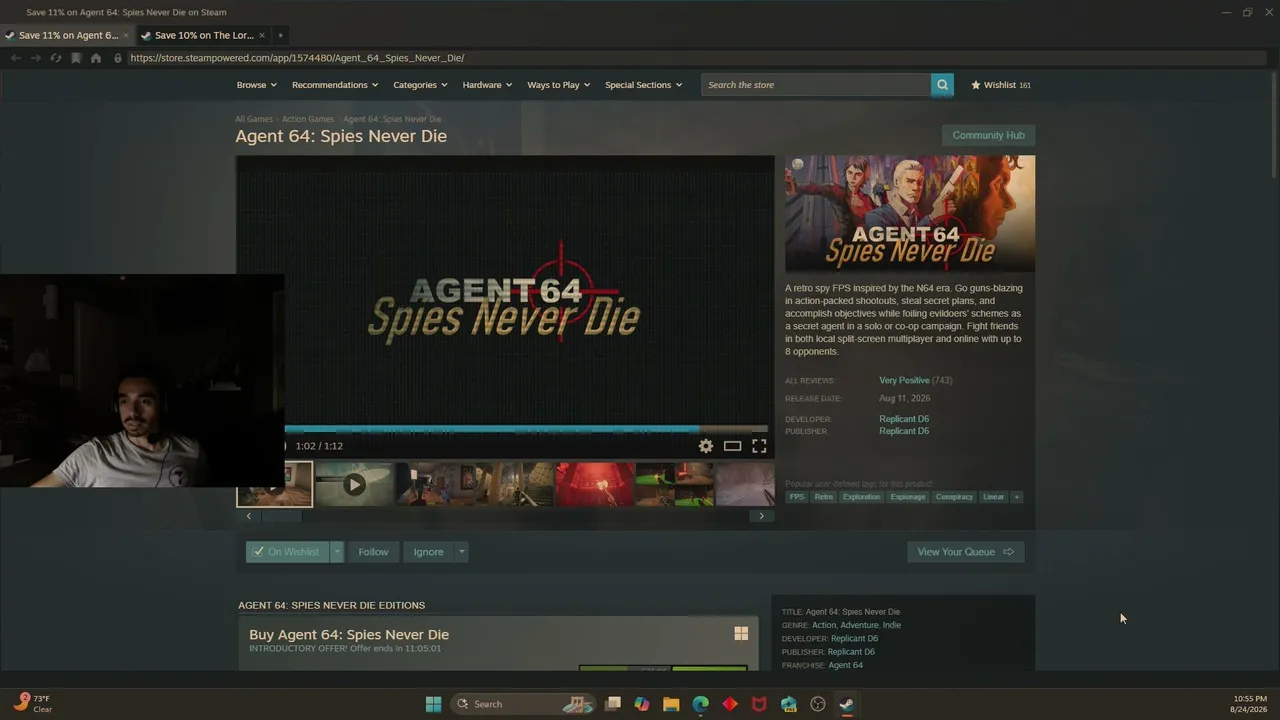1280x720 pixels.
Task: Close the 'Save 11% on Agent 6...' tab
Action: tap(126, 35)
